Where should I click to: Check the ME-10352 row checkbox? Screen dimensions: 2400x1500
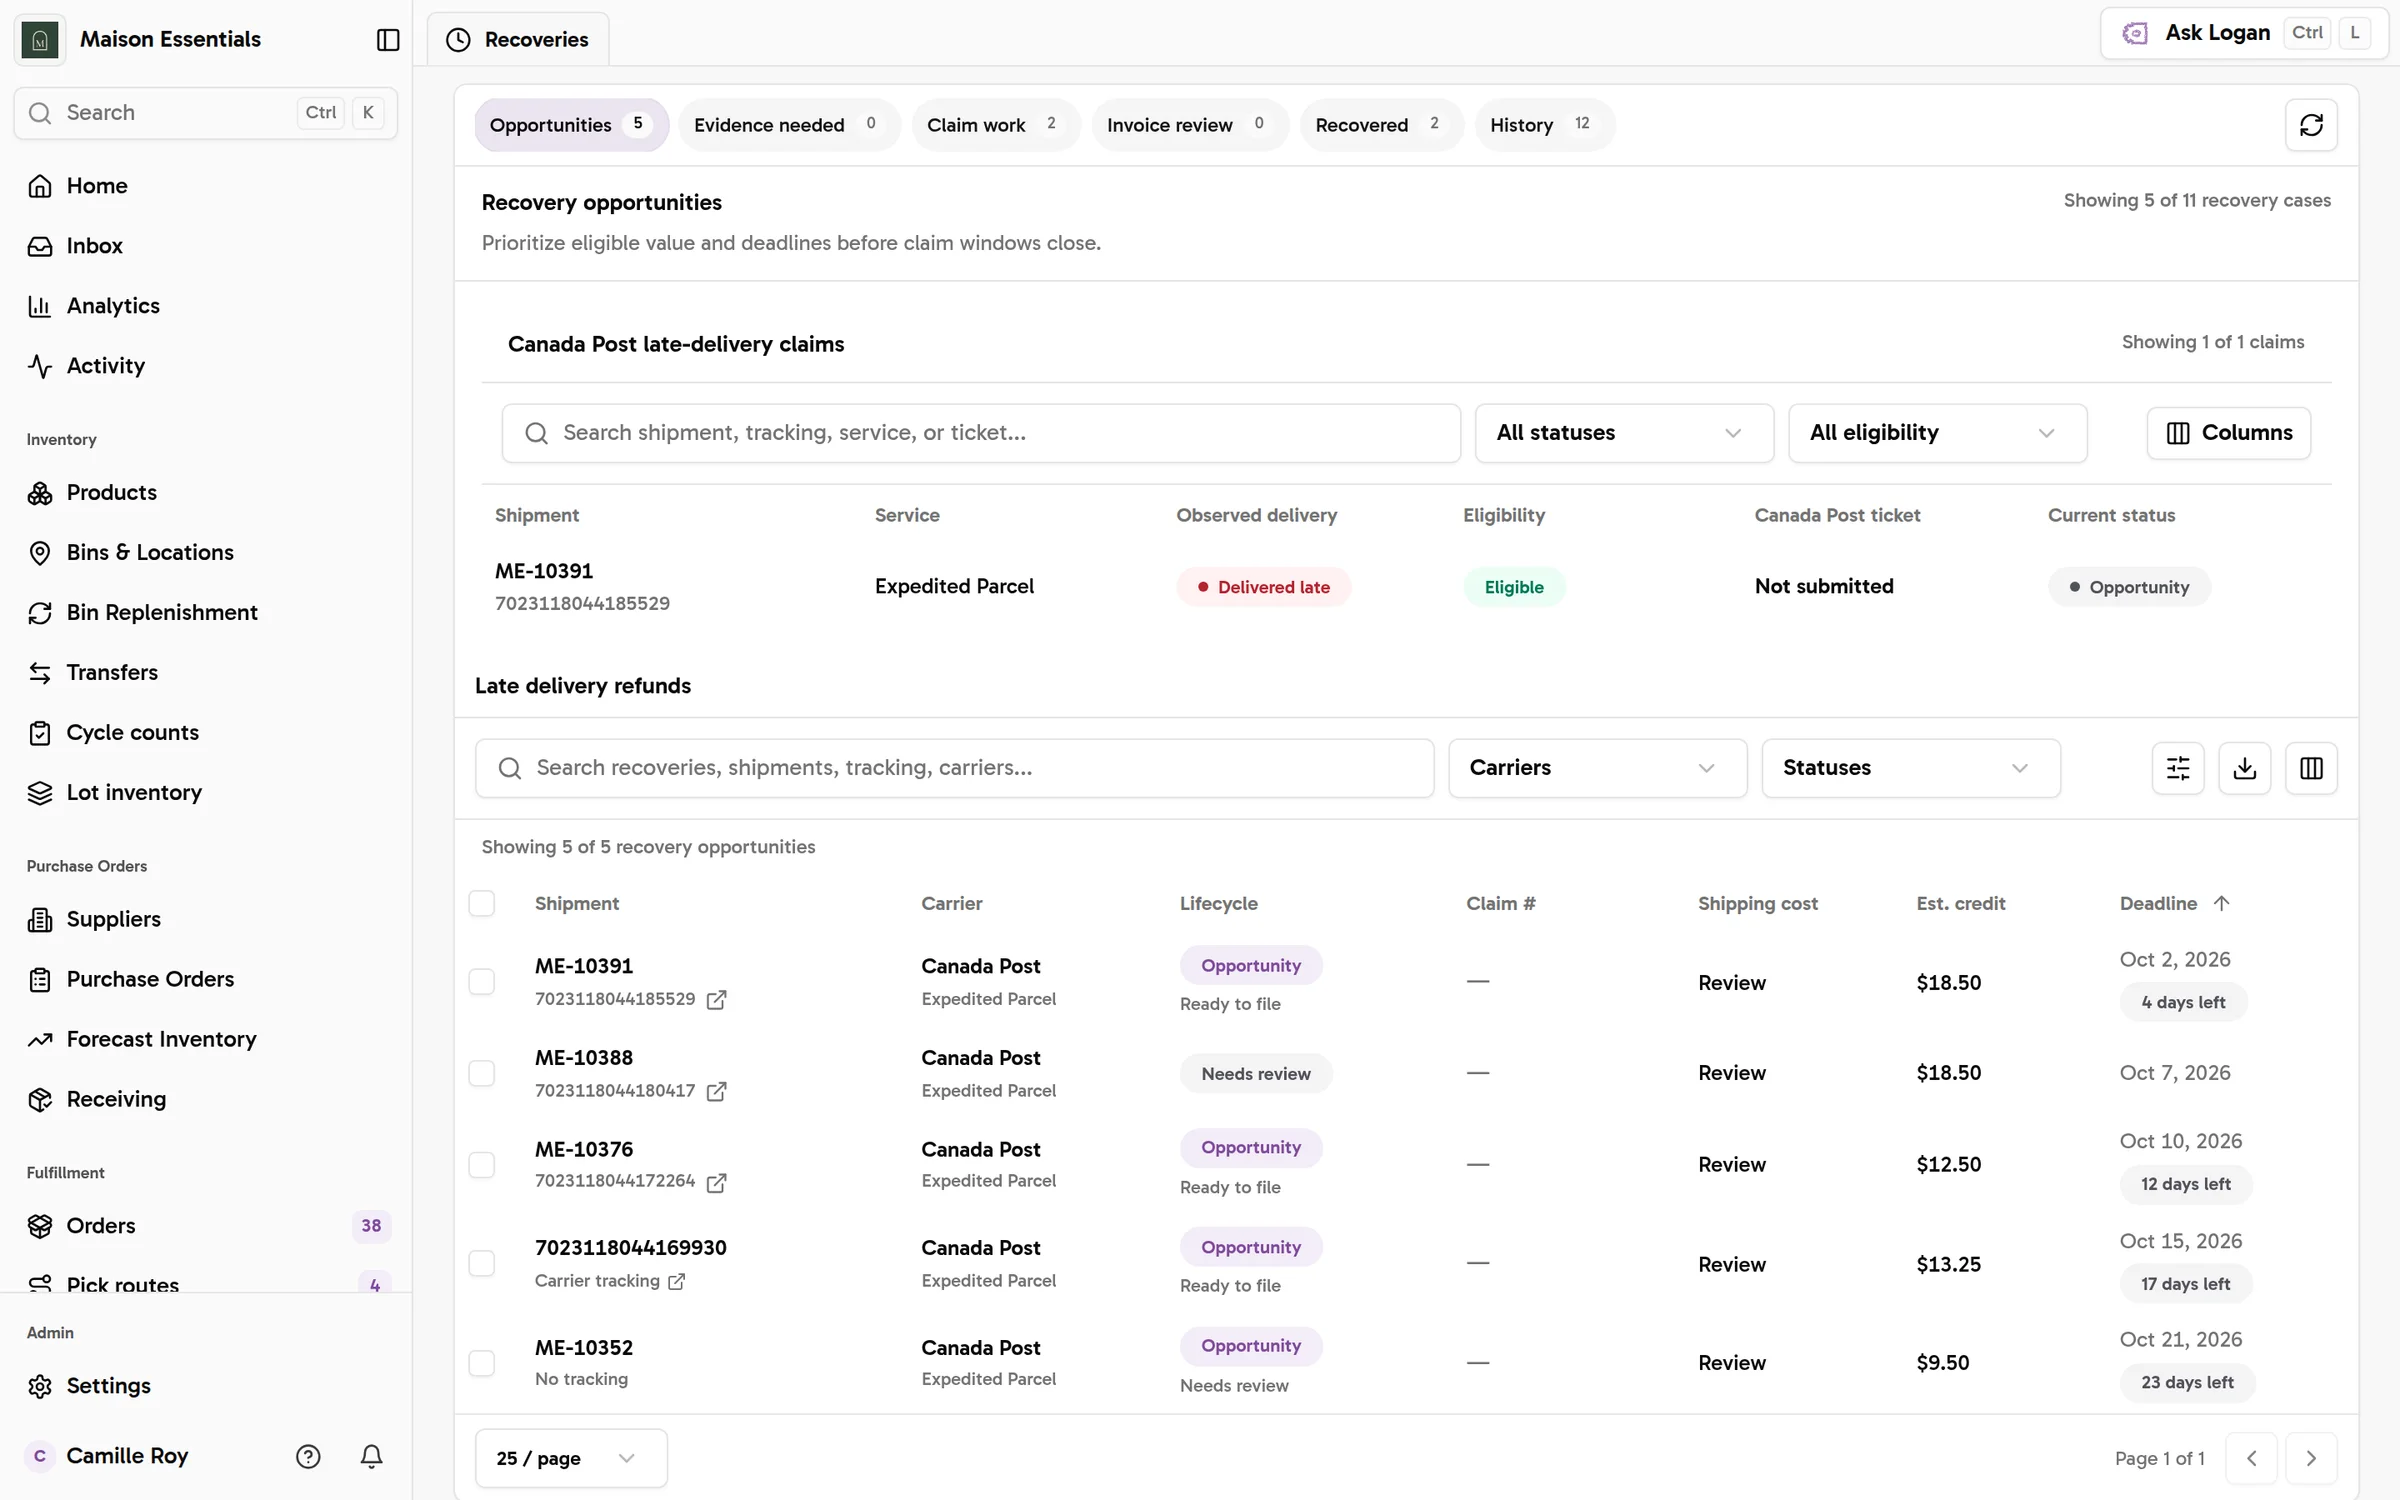point(482,1363)
